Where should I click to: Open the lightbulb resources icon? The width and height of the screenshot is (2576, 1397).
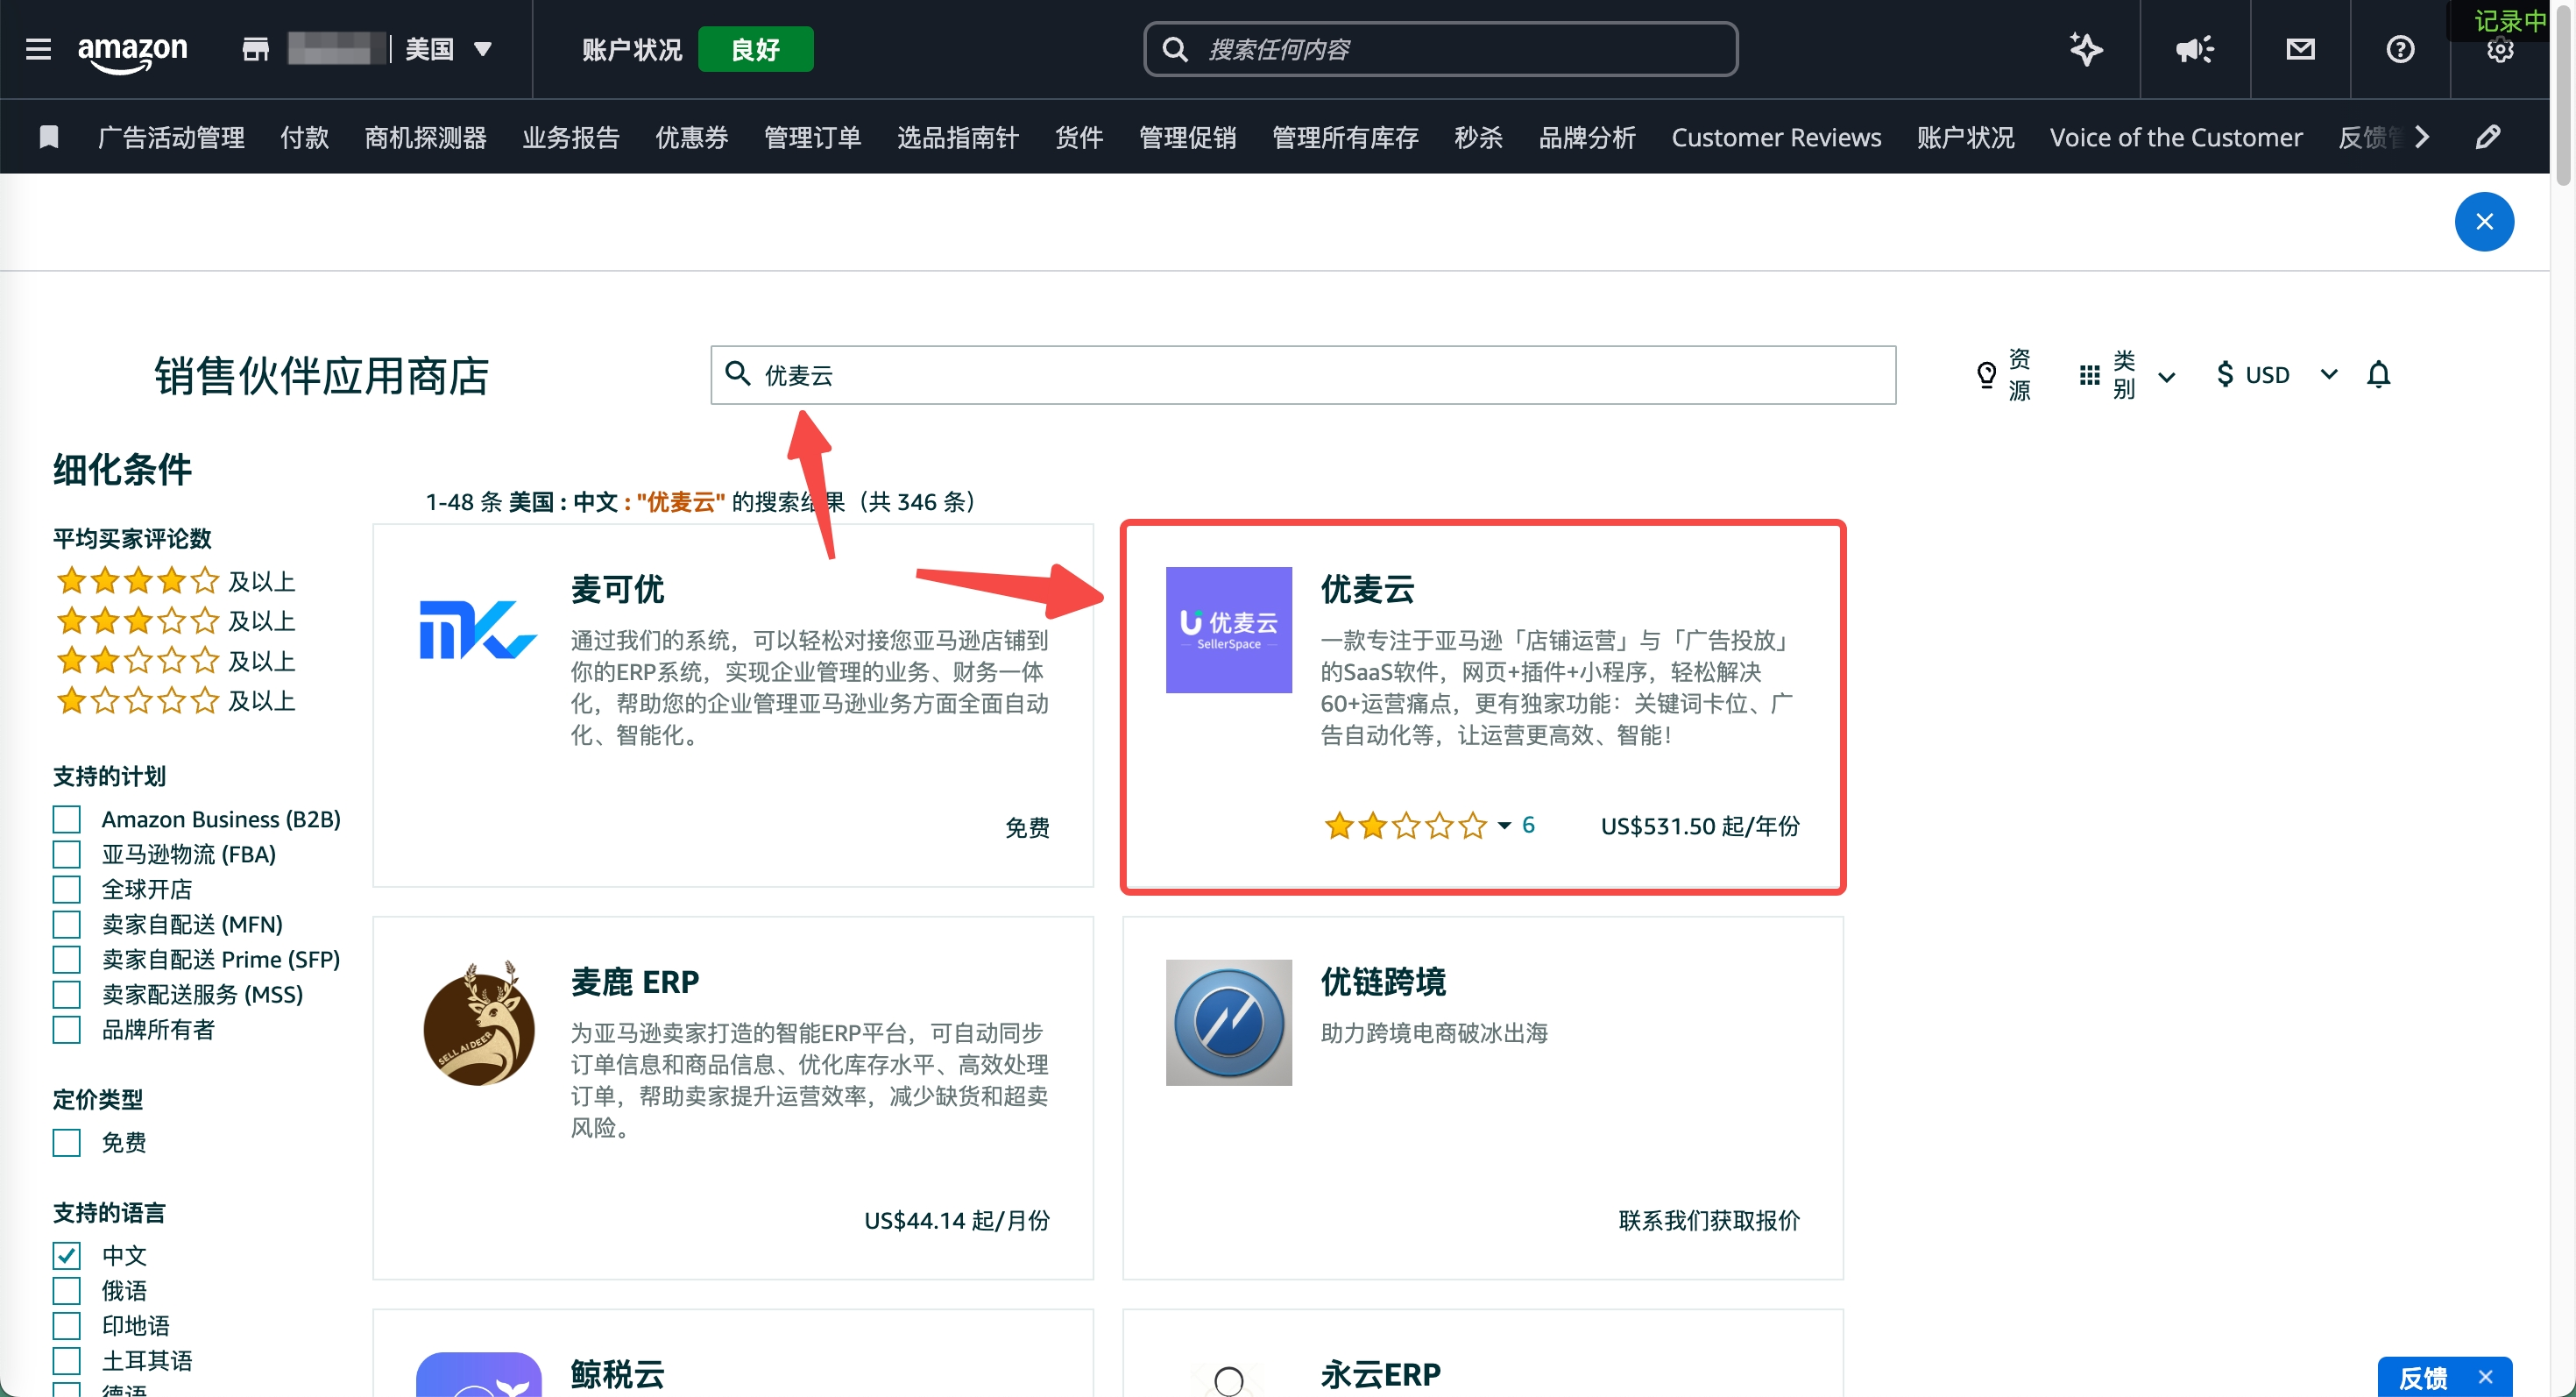pos(1986,375)
